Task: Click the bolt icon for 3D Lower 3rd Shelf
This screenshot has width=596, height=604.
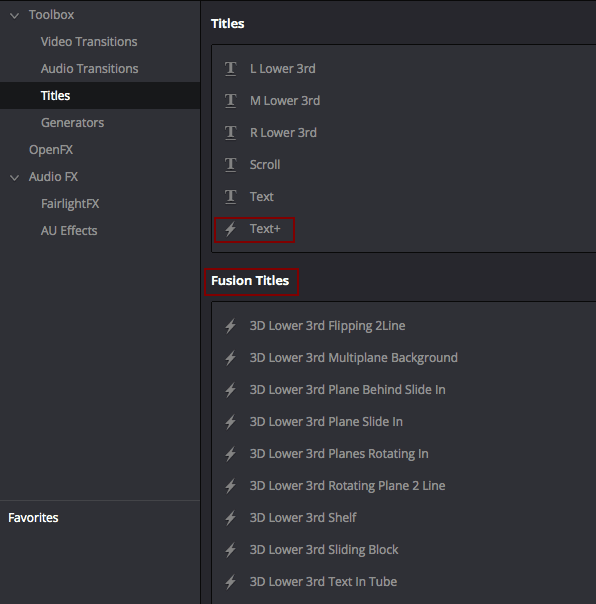Action: [x=230, y=518]
